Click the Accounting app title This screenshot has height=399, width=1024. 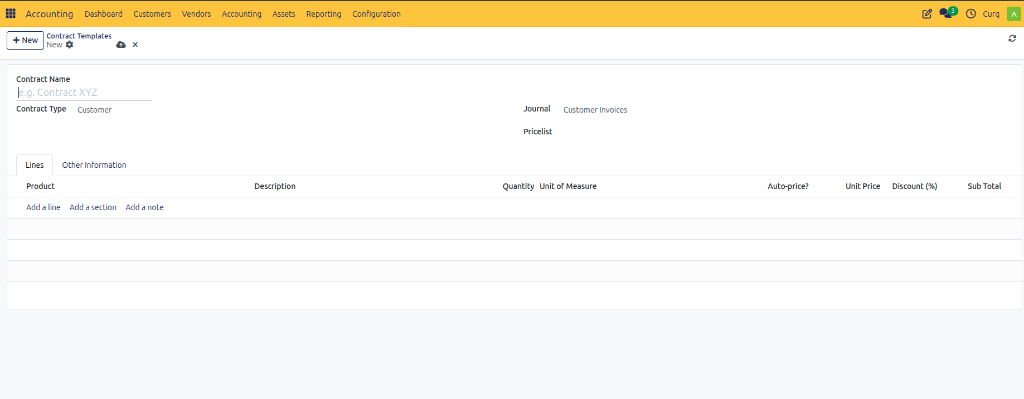point(50,14)
